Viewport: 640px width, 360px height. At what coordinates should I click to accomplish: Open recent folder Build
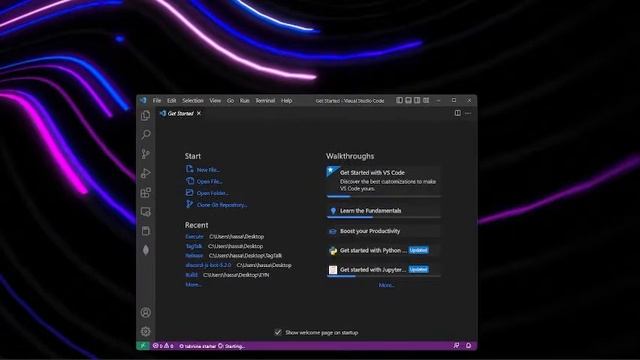pos(191,275)
